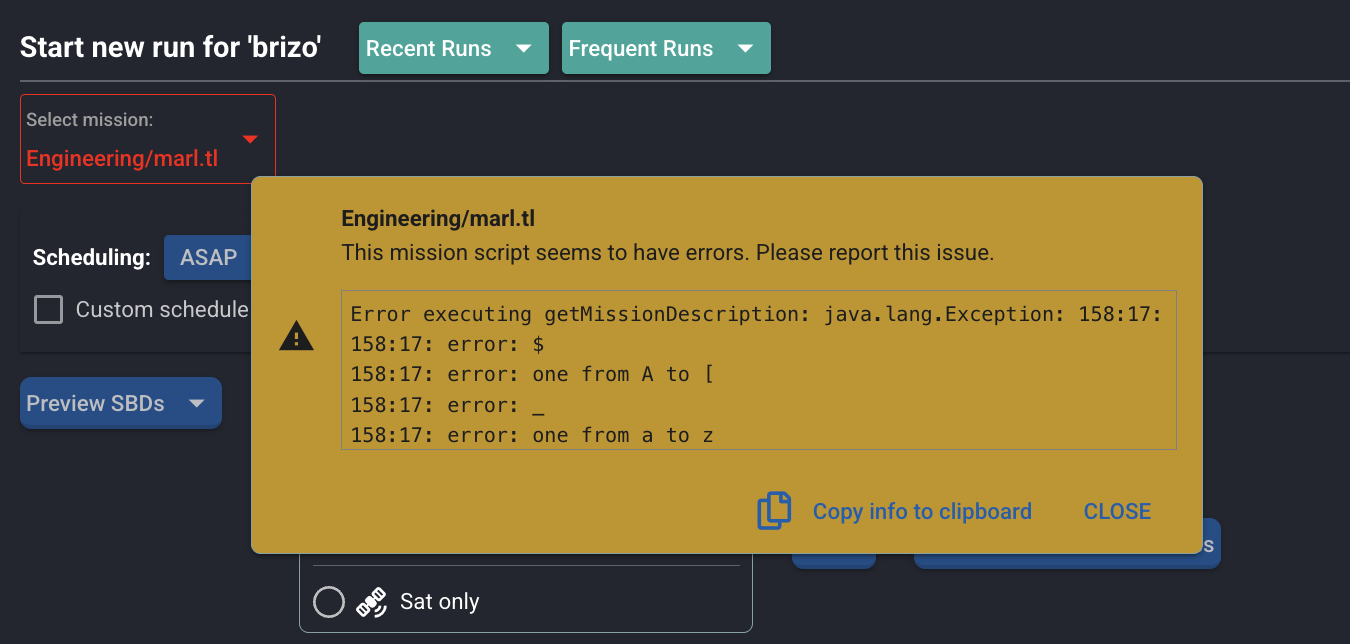Click the satellite icon beside Sat only

372,602
